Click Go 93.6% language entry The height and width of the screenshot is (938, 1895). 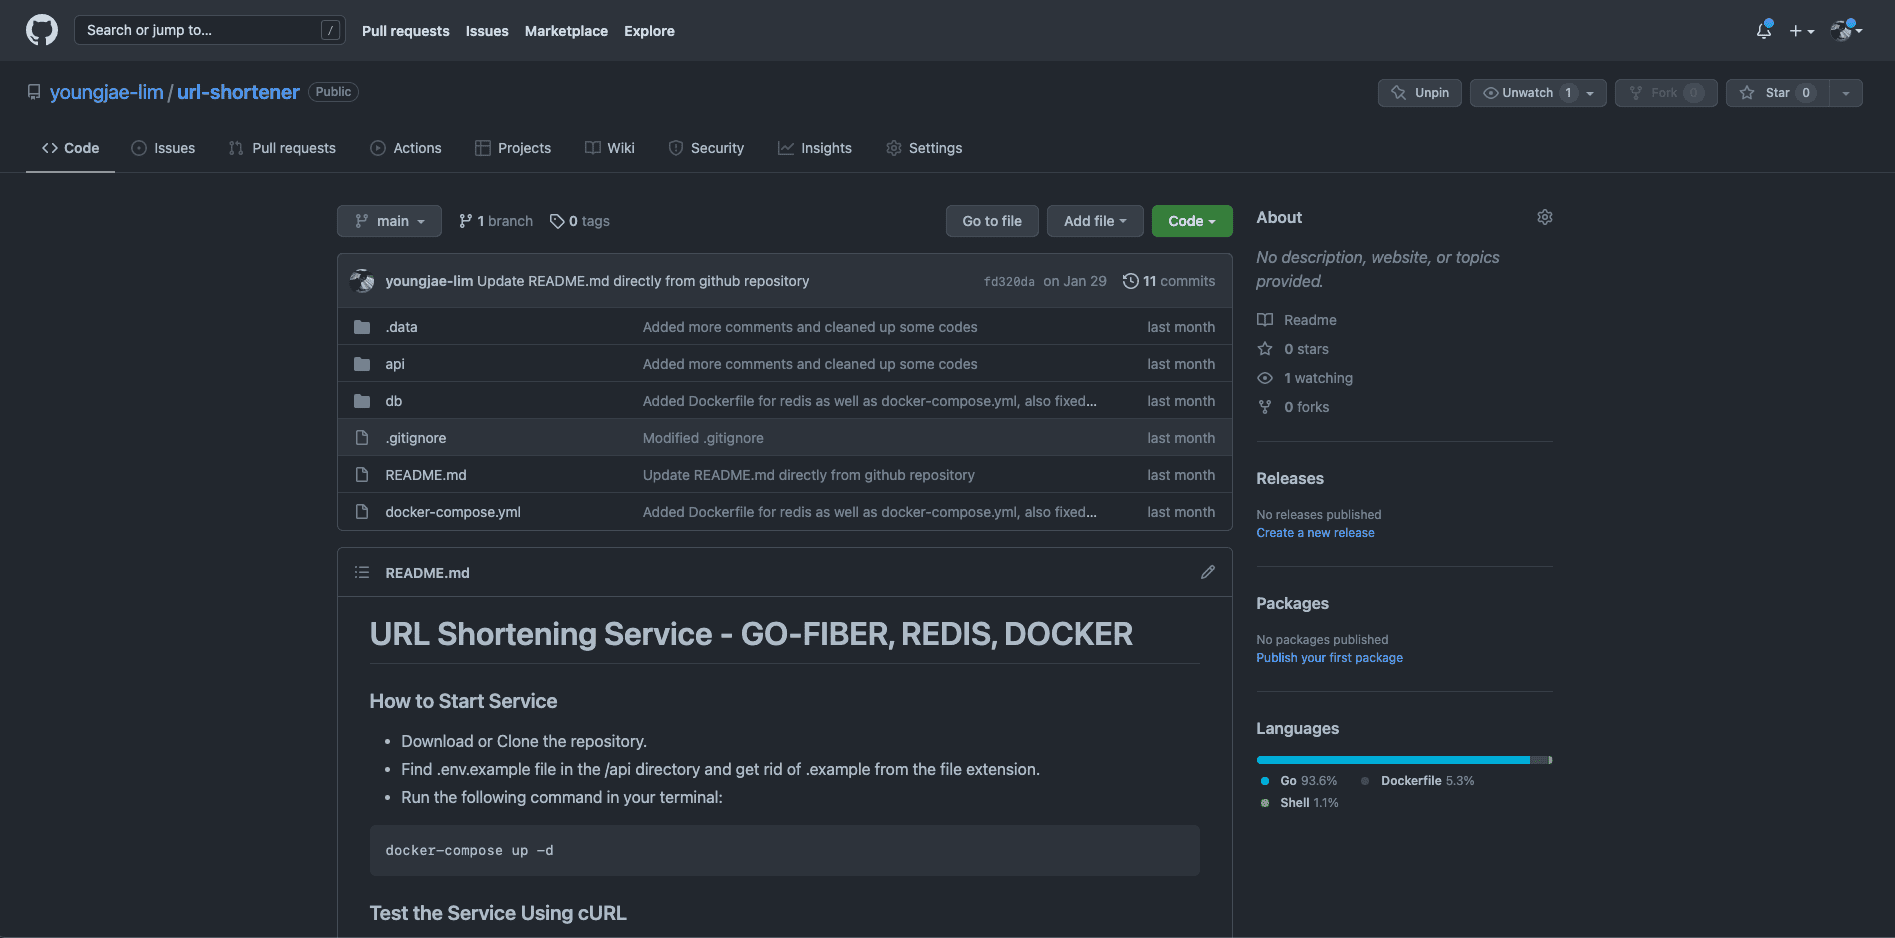click(1299, 781)
